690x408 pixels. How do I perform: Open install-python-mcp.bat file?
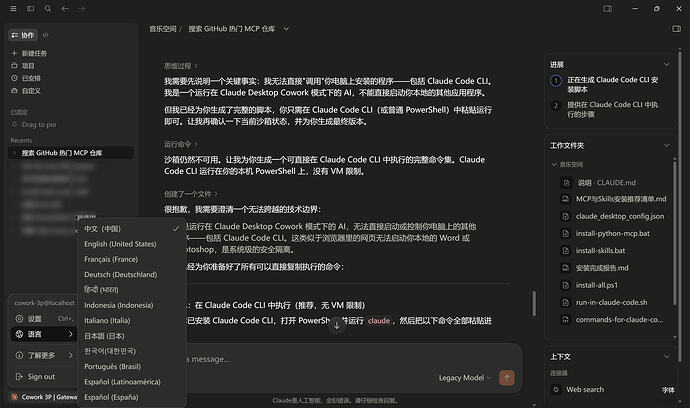point(612,233)
